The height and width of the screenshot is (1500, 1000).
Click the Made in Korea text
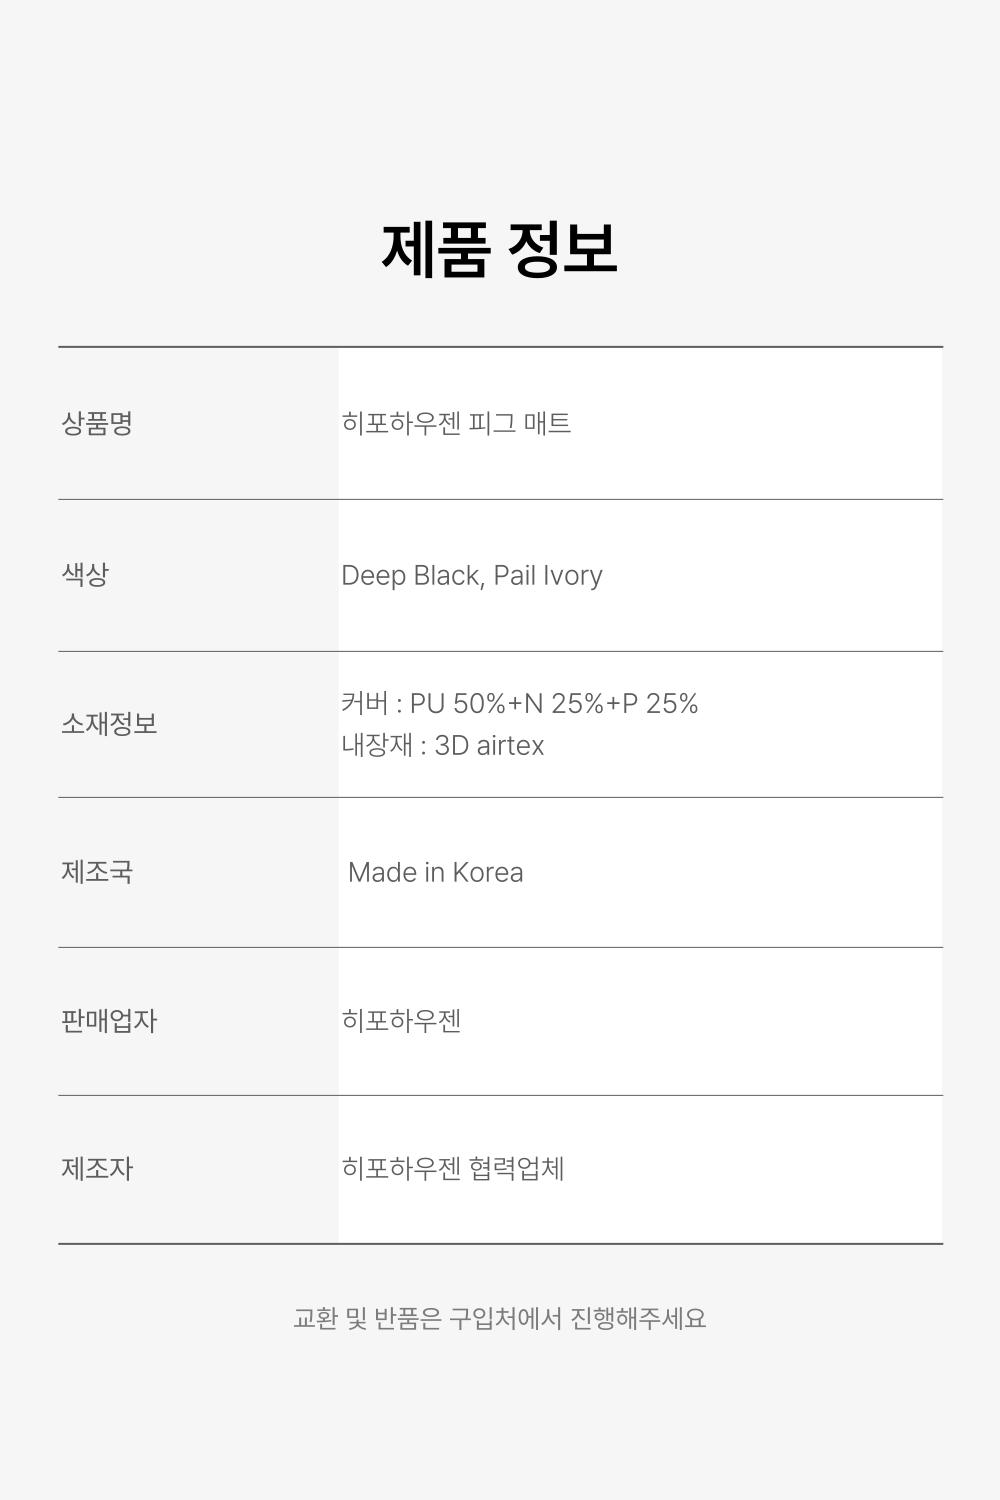tap(436, 872)
